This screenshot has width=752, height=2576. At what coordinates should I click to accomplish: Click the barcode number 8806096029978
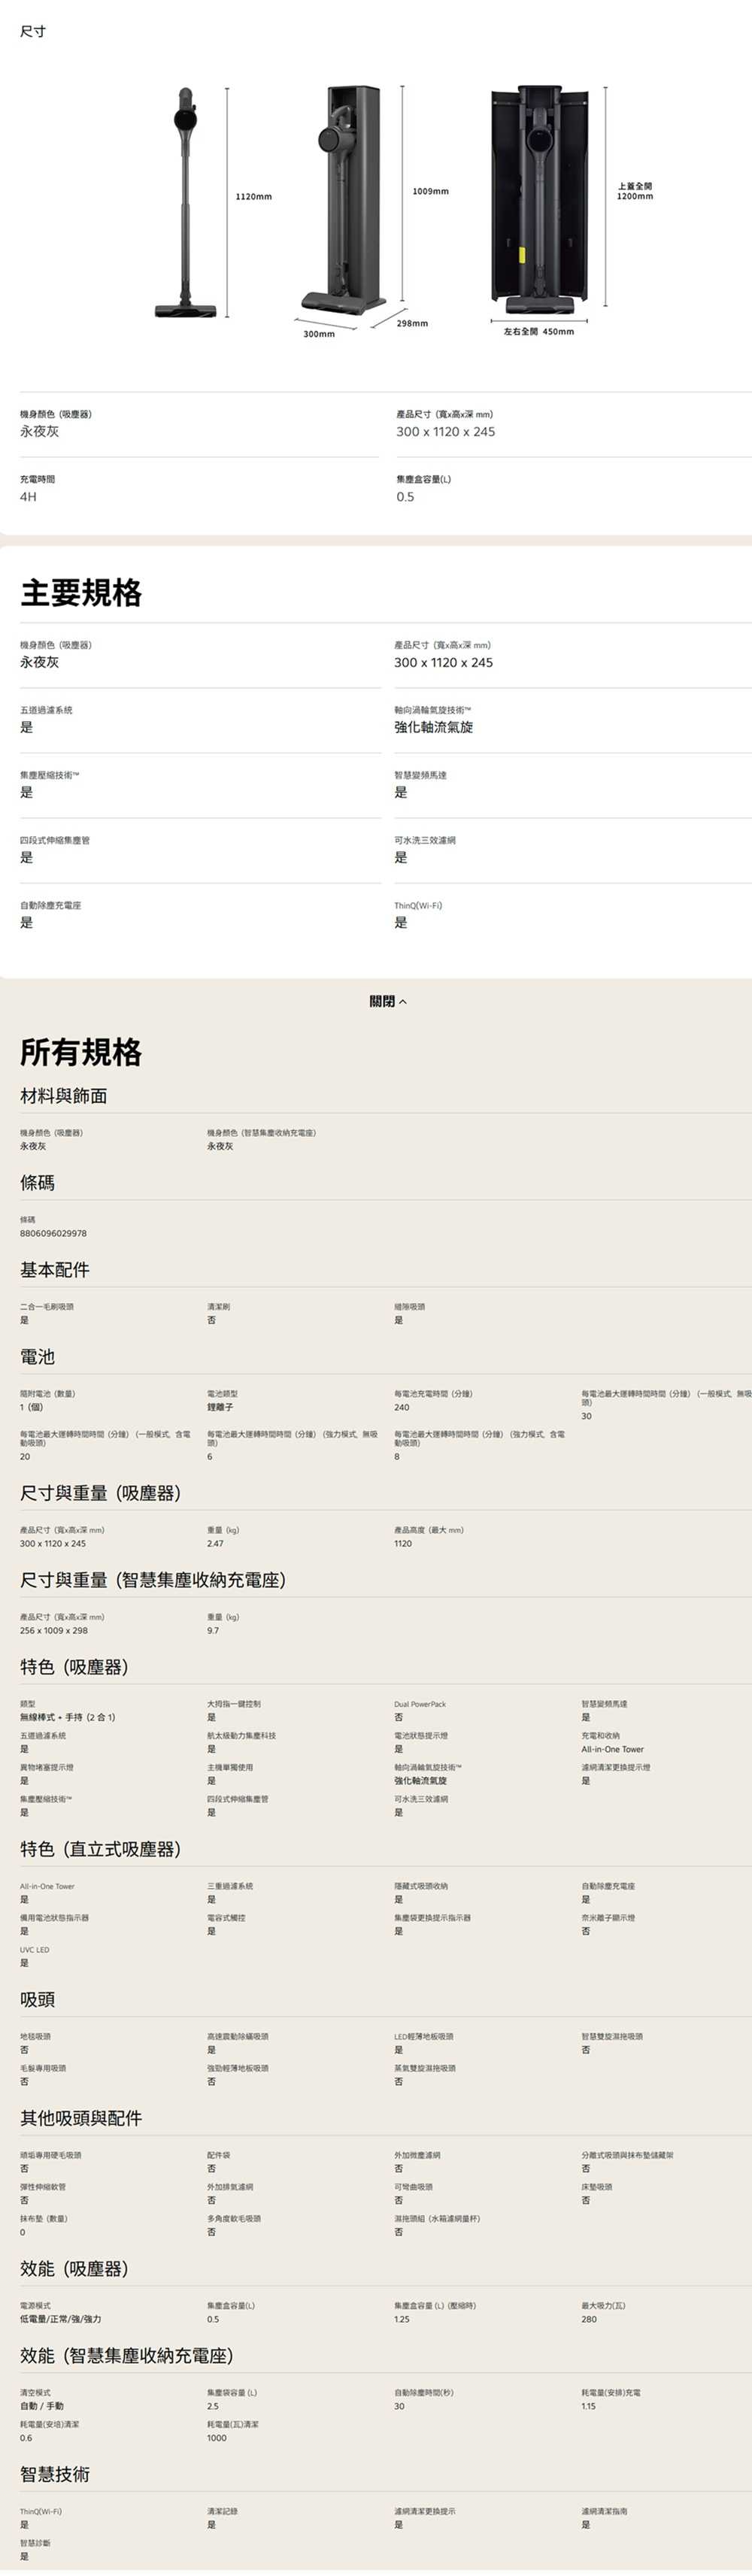[53, 1233]
